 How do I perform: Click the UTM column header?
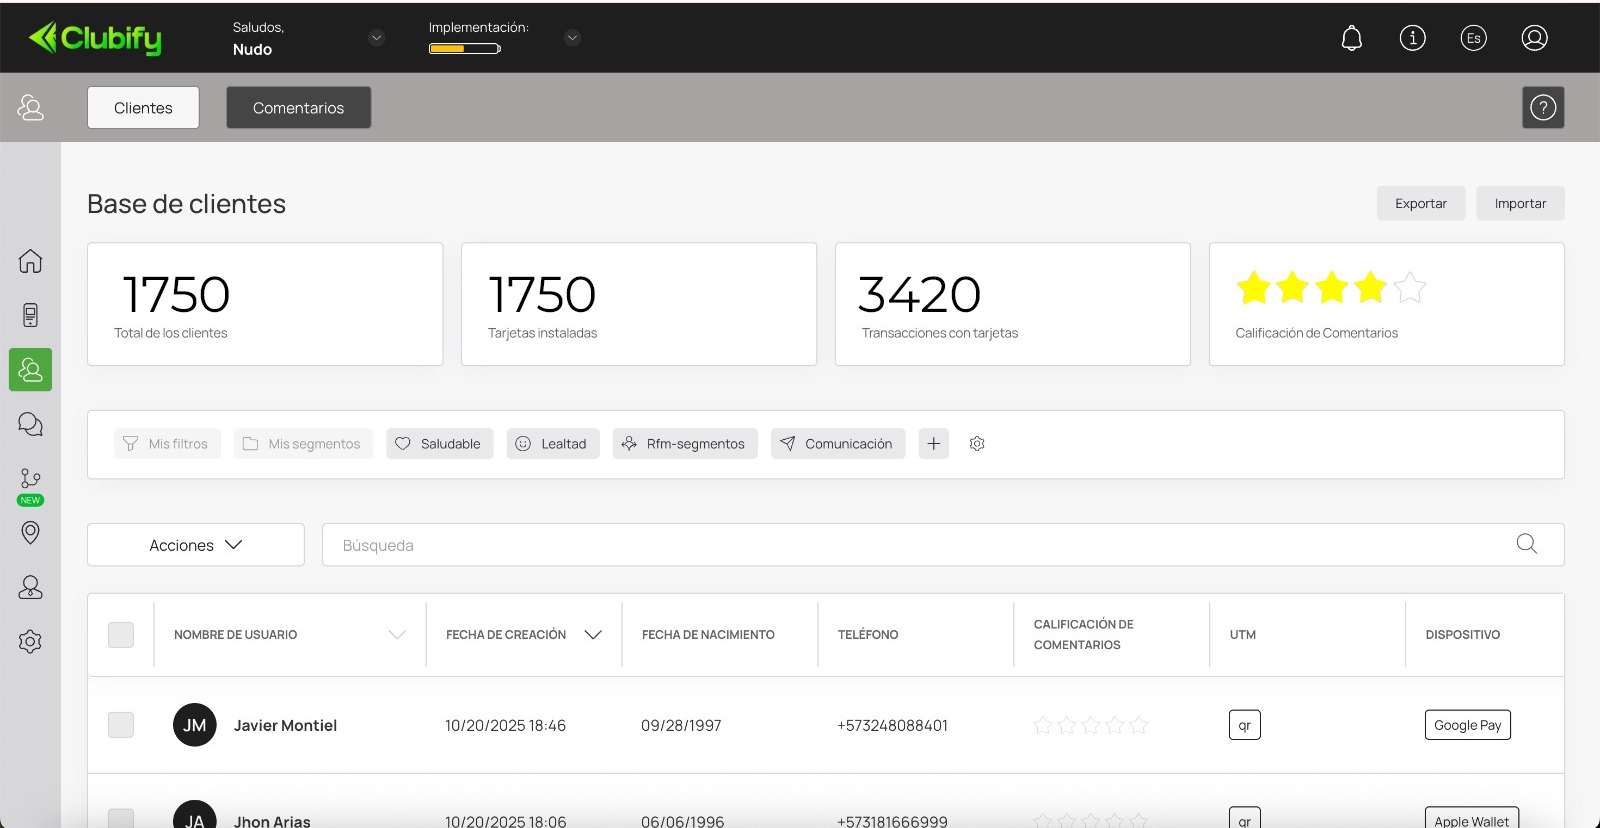click(x=1243, y=635)
